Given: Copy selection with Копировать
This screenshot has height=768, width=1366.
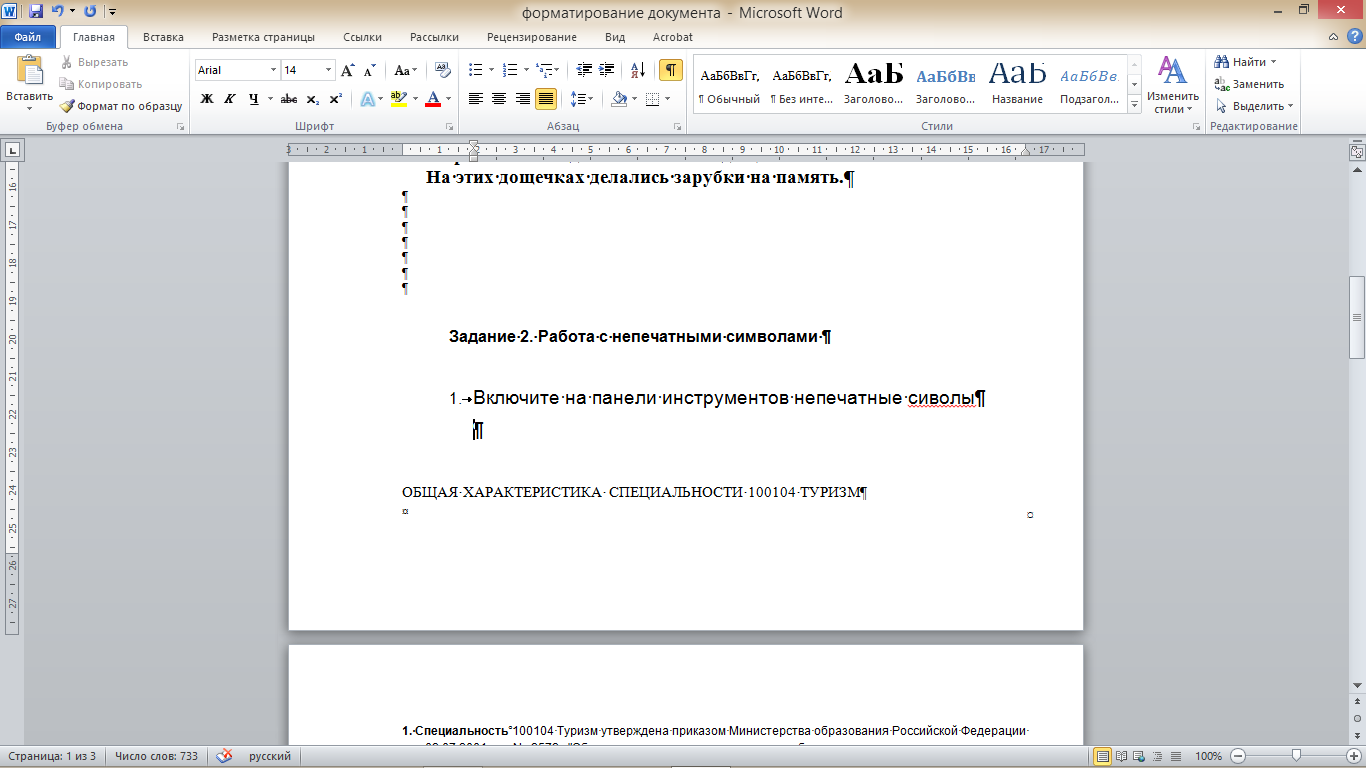Looking at the screenshot, I should pyautogui.click(x=100, y=84).
